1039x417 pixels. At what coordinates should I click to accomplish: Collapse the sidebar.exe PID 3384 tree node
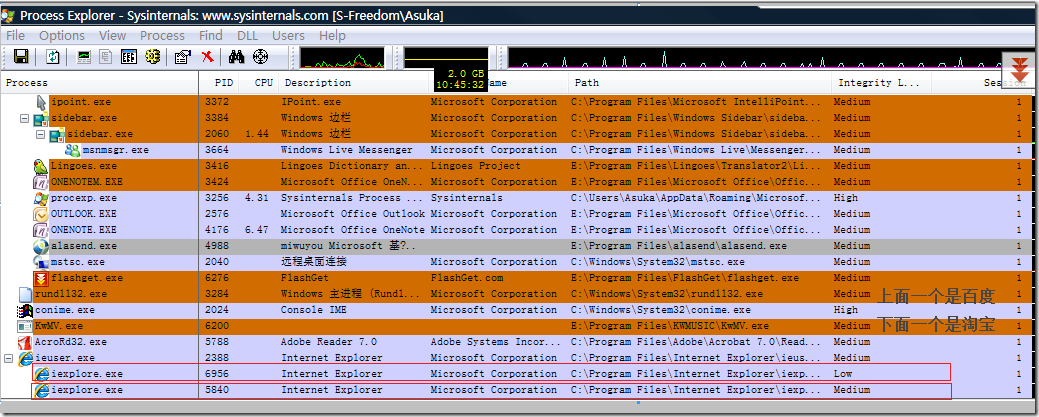pos(25,118)
